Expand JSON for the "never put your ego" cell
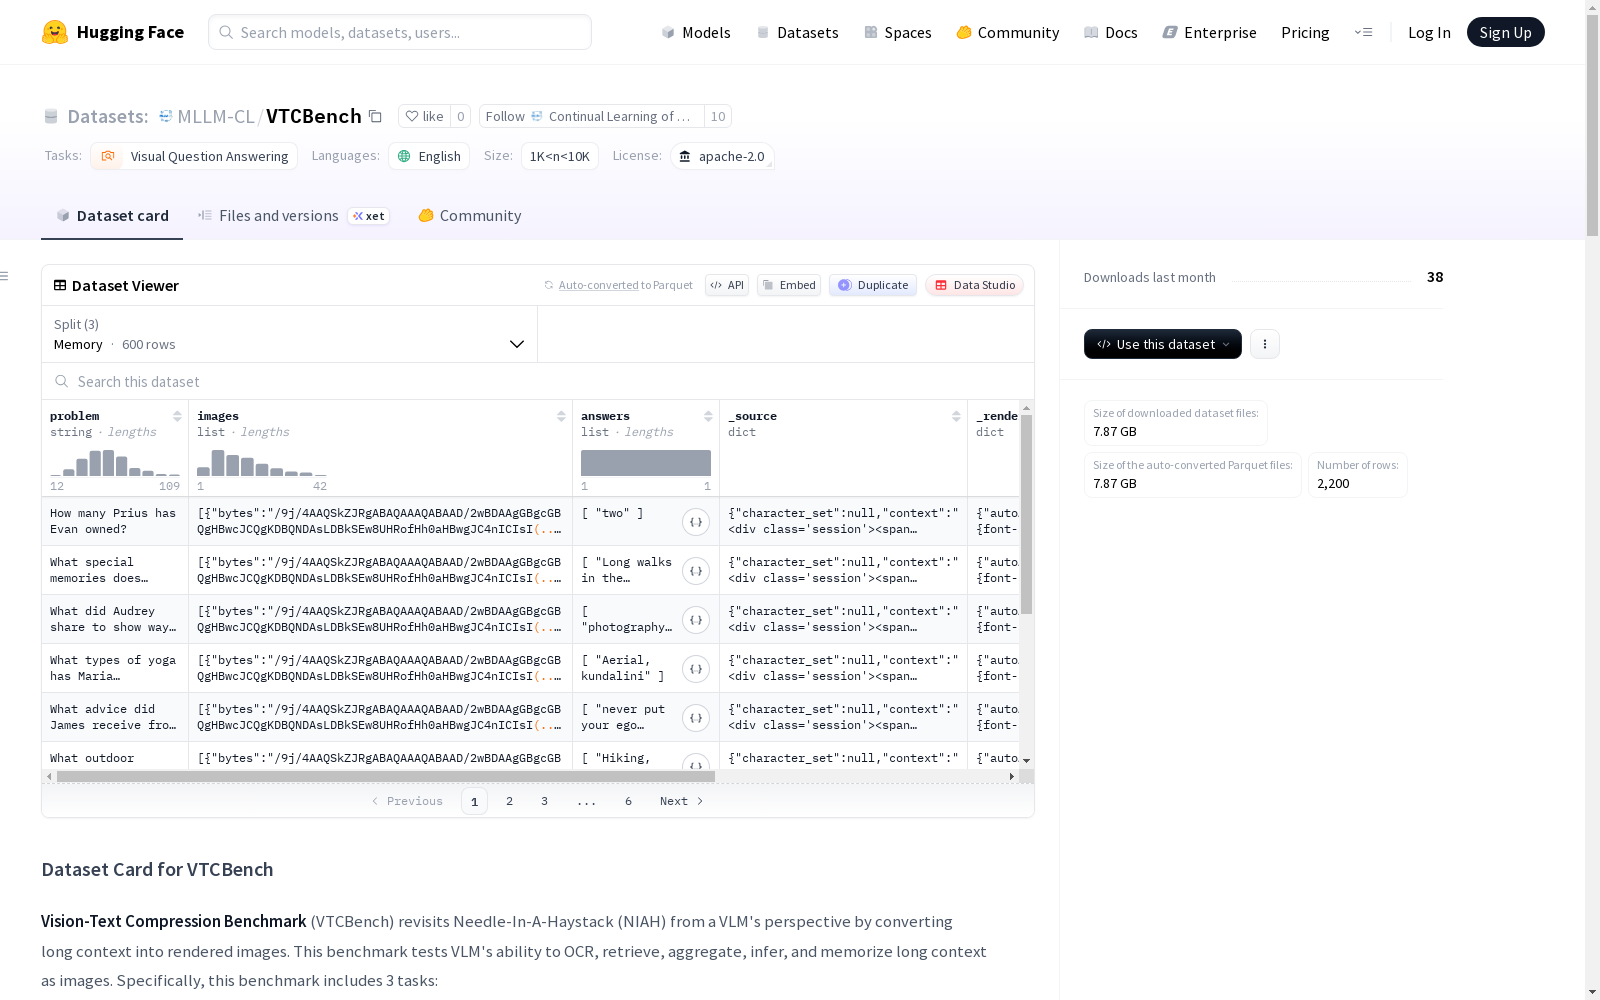1600x1000 pixels. click(696, 718)
